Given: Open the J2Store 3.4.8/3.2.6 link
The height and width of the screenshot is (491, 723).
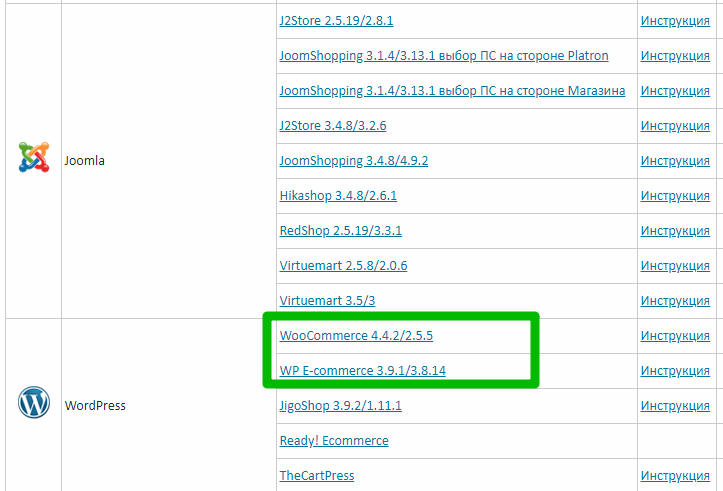Looking at the screenshot, I should pyautogui.click(x=332, y=126).
